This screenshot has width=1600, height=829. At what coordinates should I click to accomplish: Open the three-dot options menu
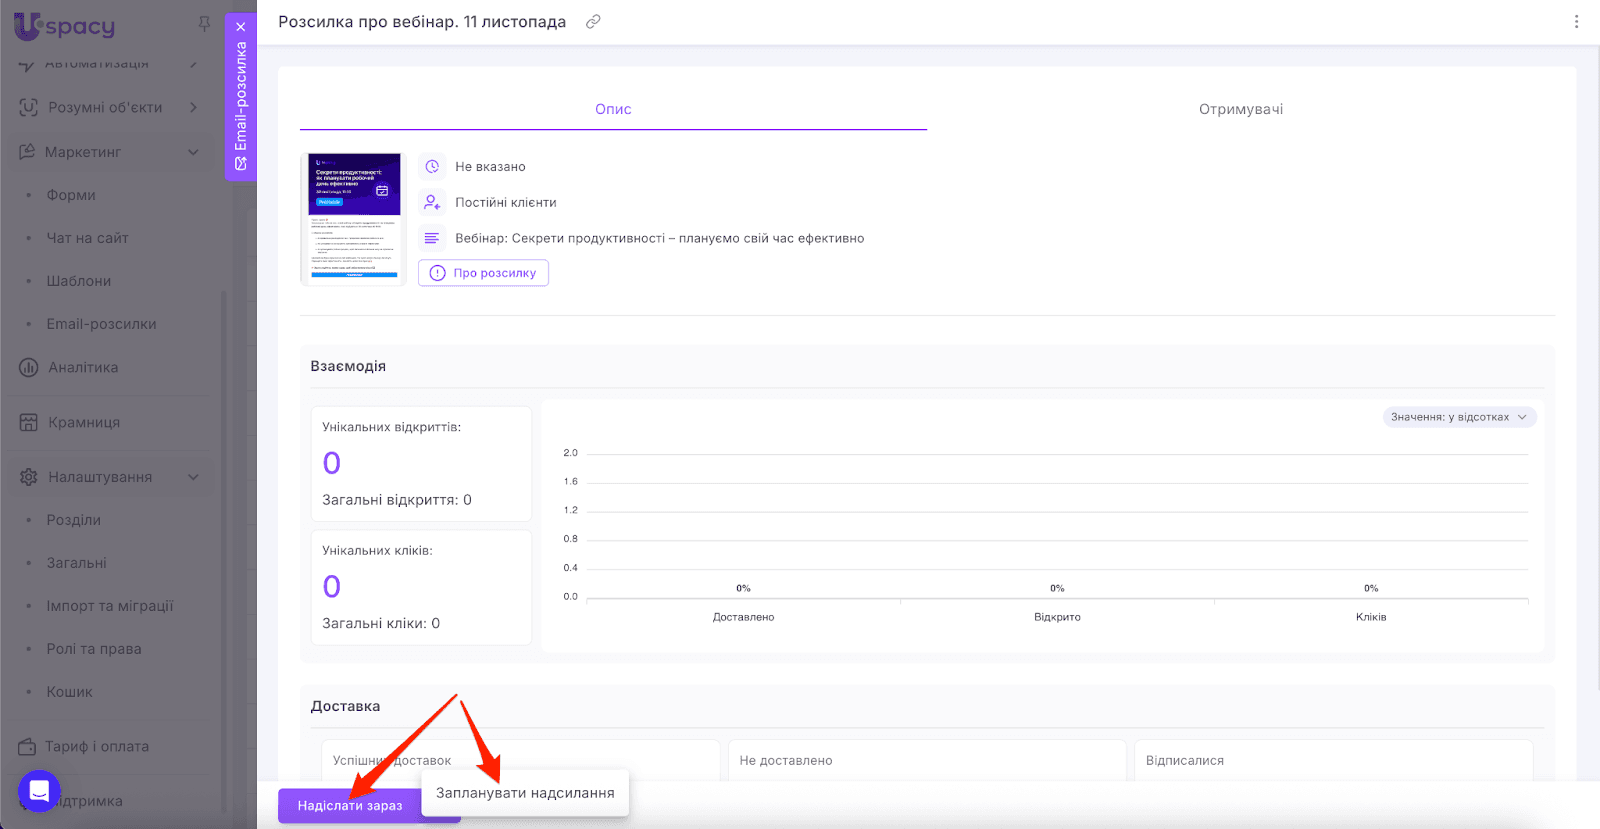pyautogui.click(x=1576, y=22)
